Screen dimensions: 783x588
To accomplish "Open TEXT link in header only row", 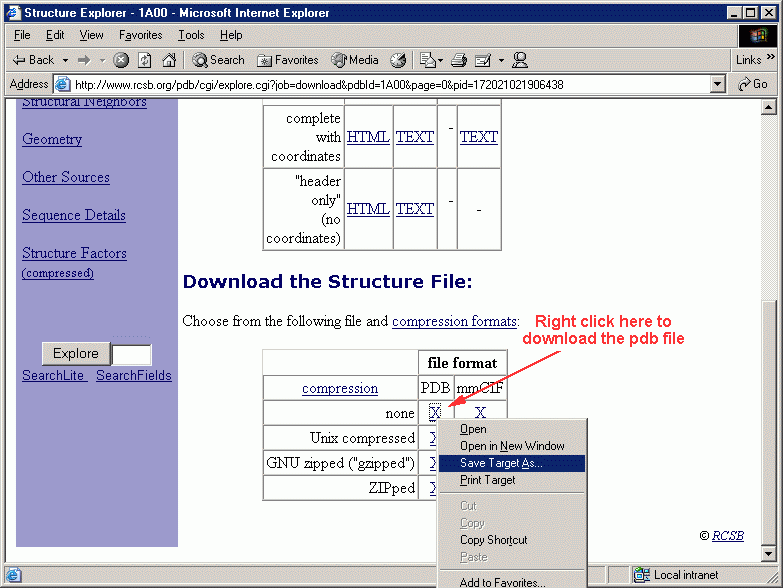I will click(x=415, y=209).
